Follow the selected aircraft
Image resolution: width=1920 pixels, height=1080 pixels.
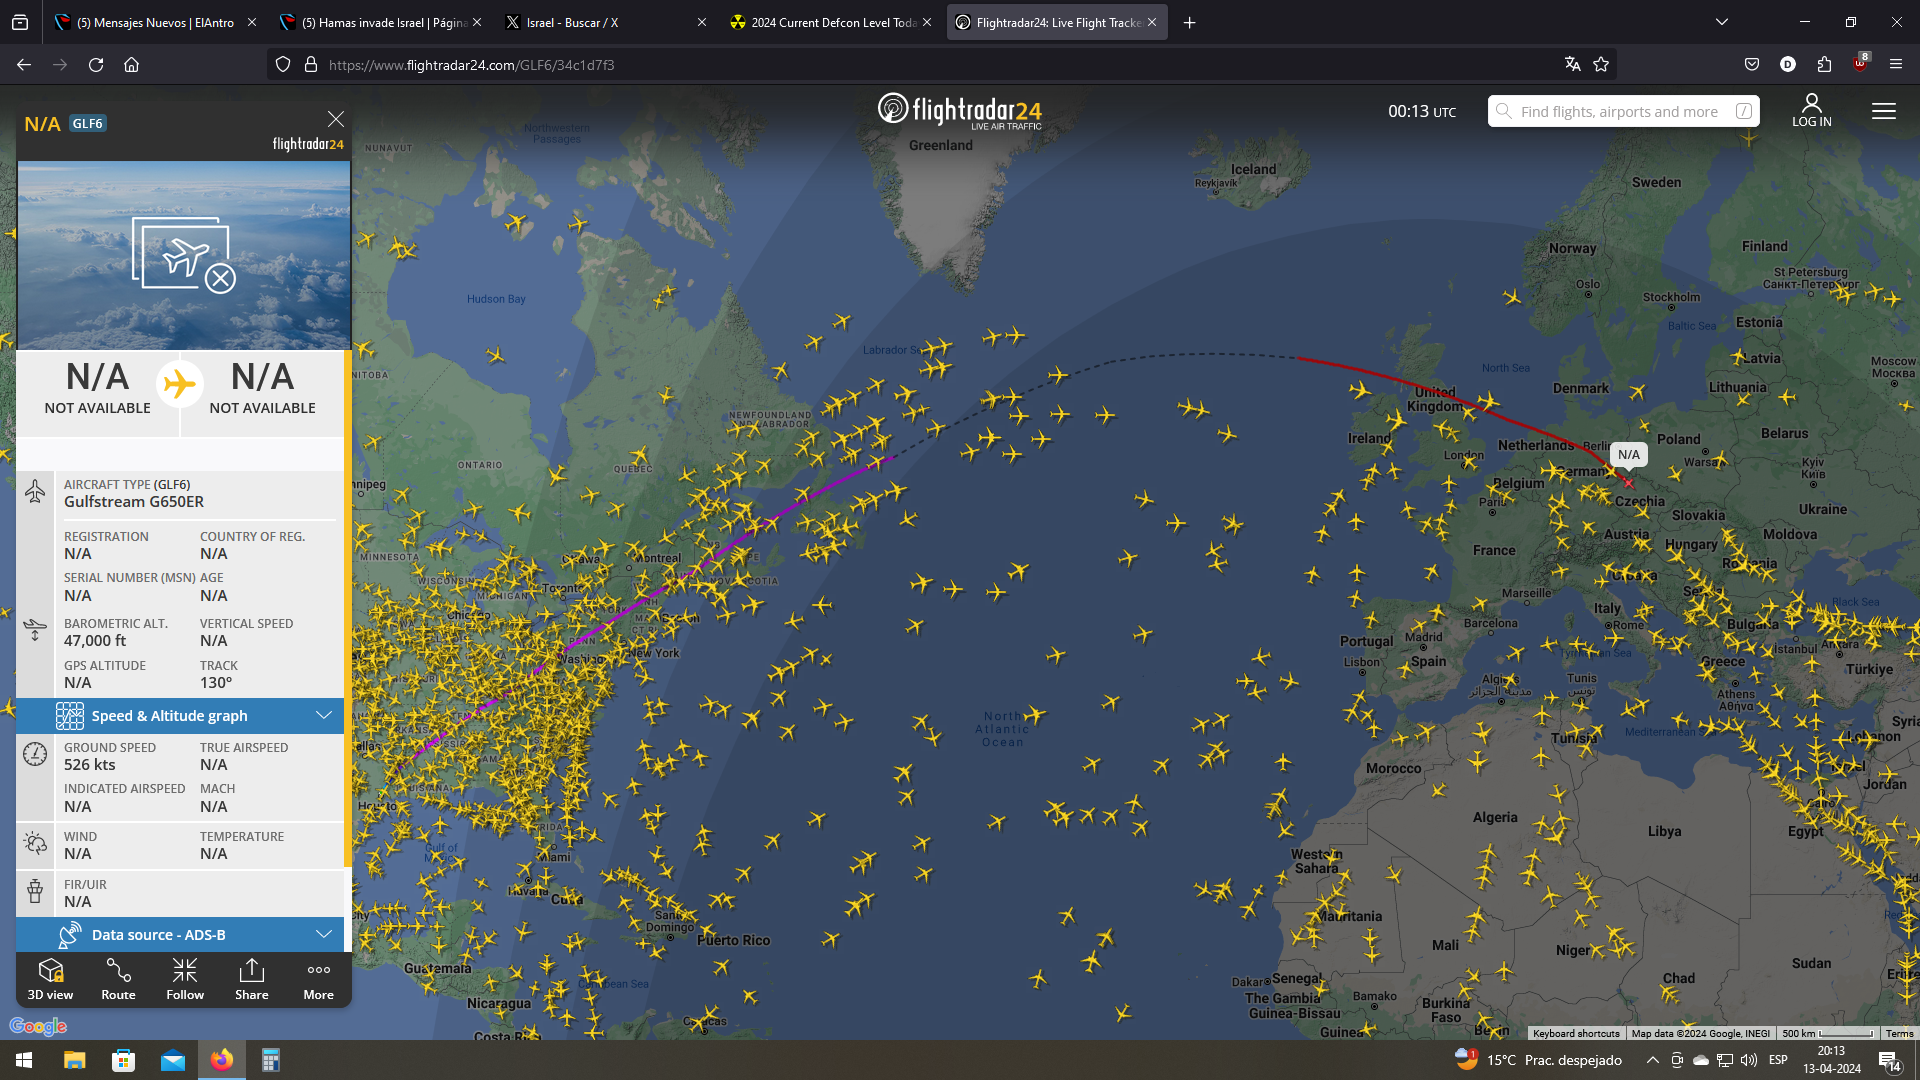coord(185,979)
